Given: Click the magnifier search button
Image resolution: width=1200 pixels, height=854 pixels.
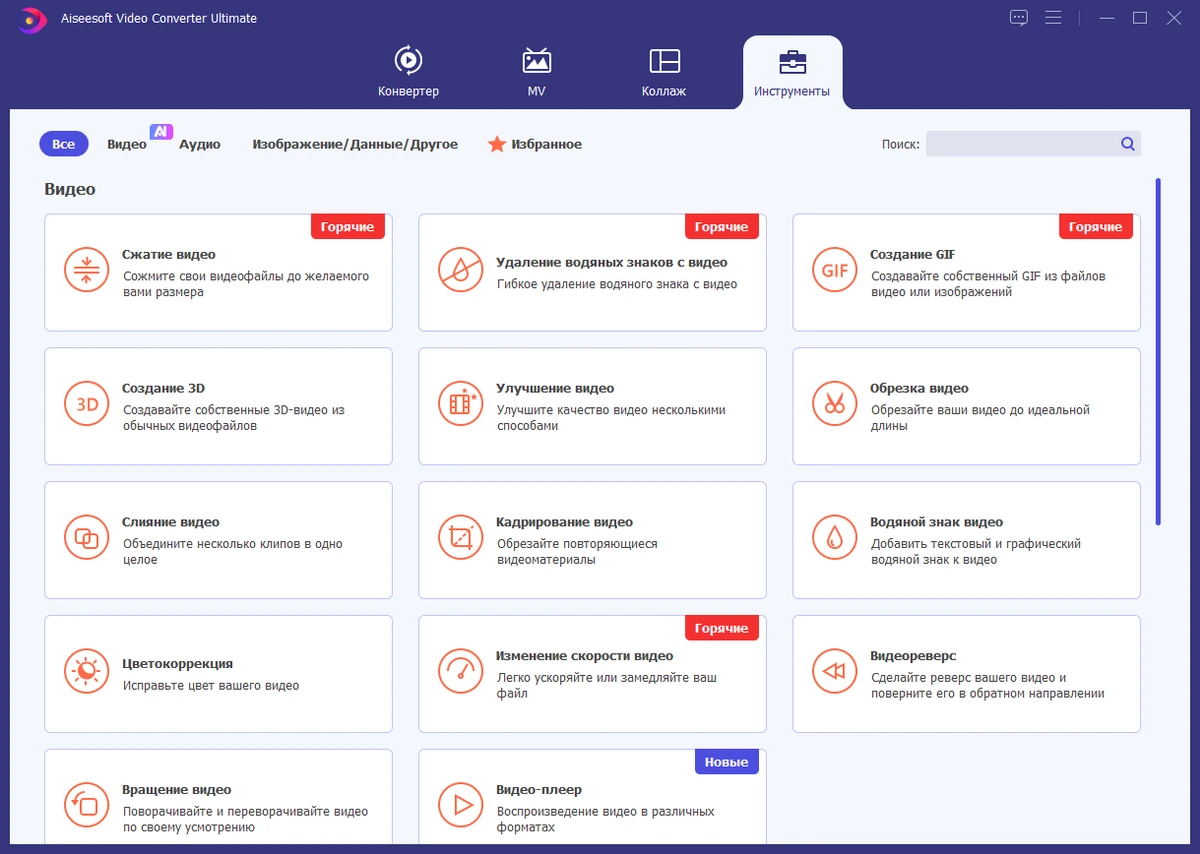Looking at the screenshot, I should (1128, 144).
